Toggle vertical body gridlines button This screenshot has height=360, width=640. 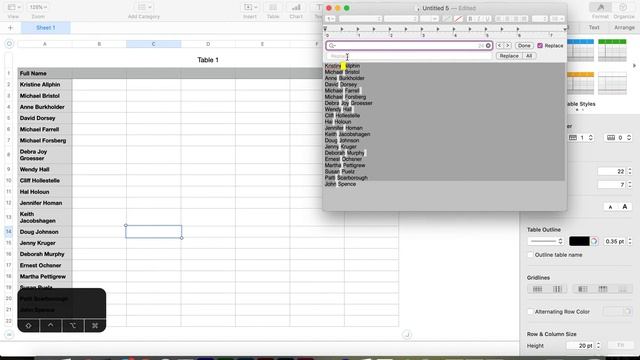tap(557, 289)
